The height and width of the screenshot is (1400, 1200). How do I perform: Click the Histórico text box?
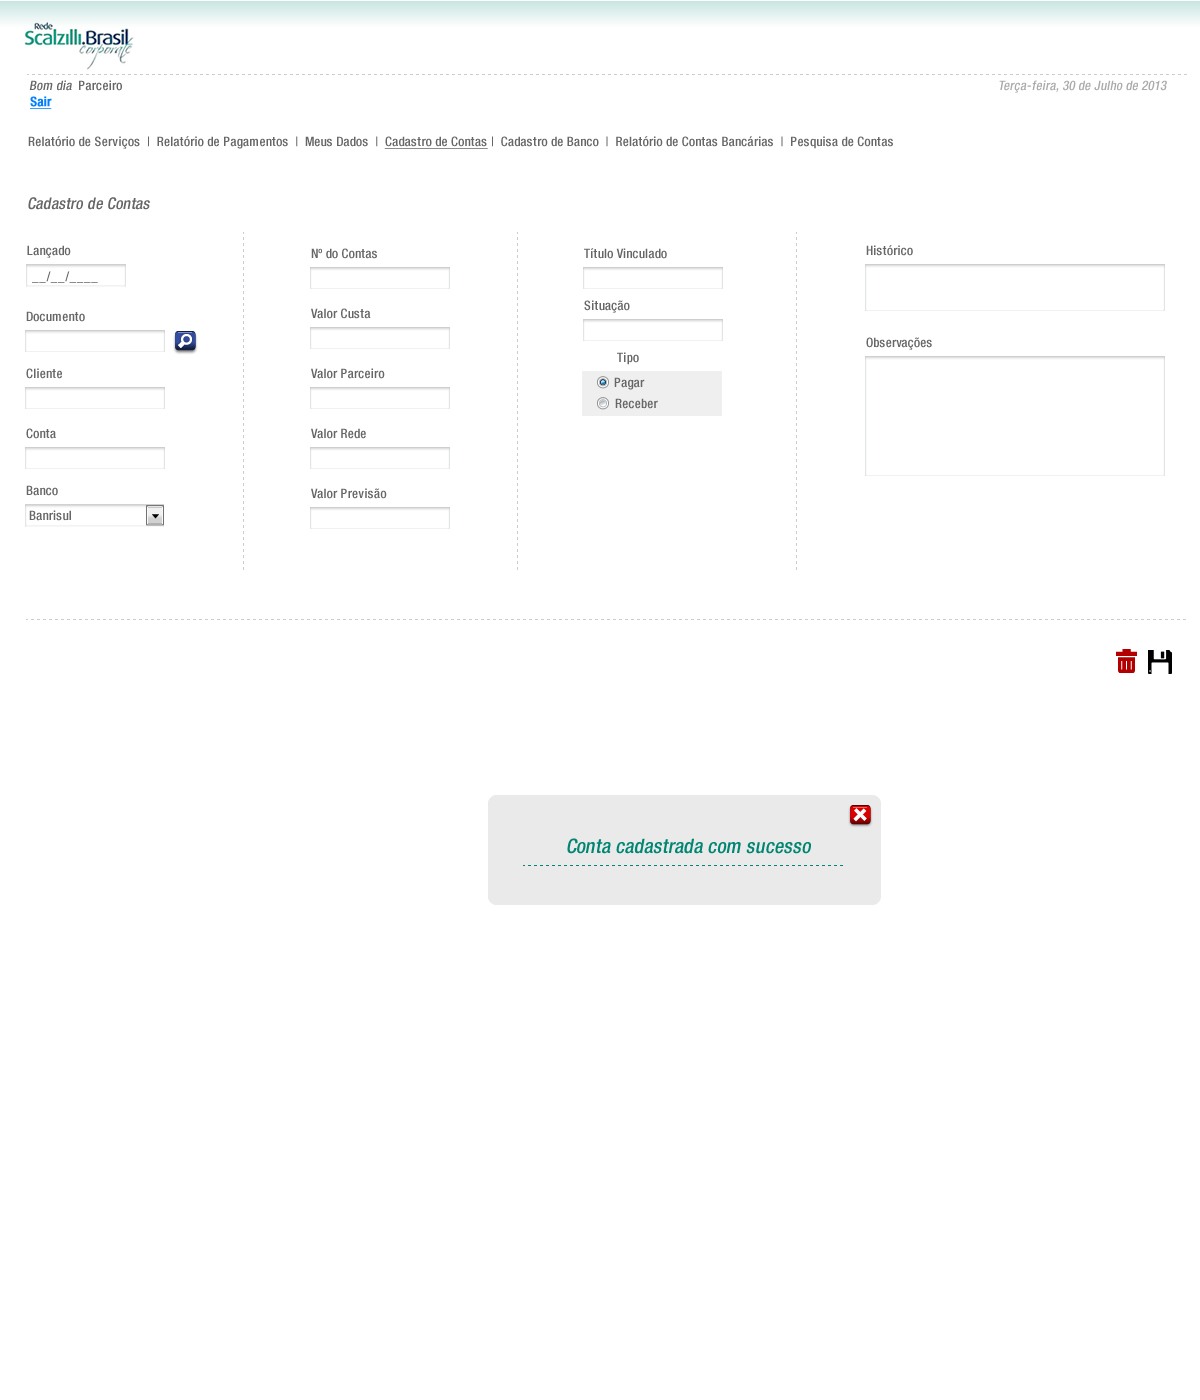pyautogui.click(x=1014, y=288)
